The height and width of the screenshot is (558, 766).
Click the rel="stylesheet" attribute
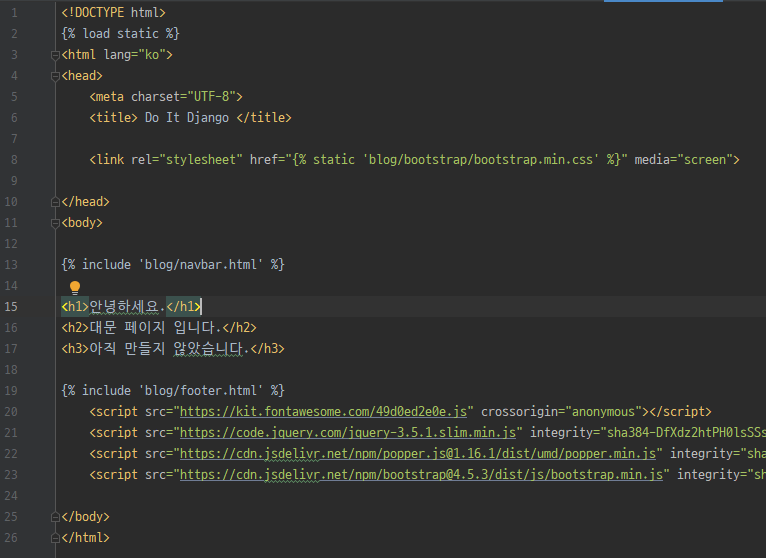pos(187,160)
